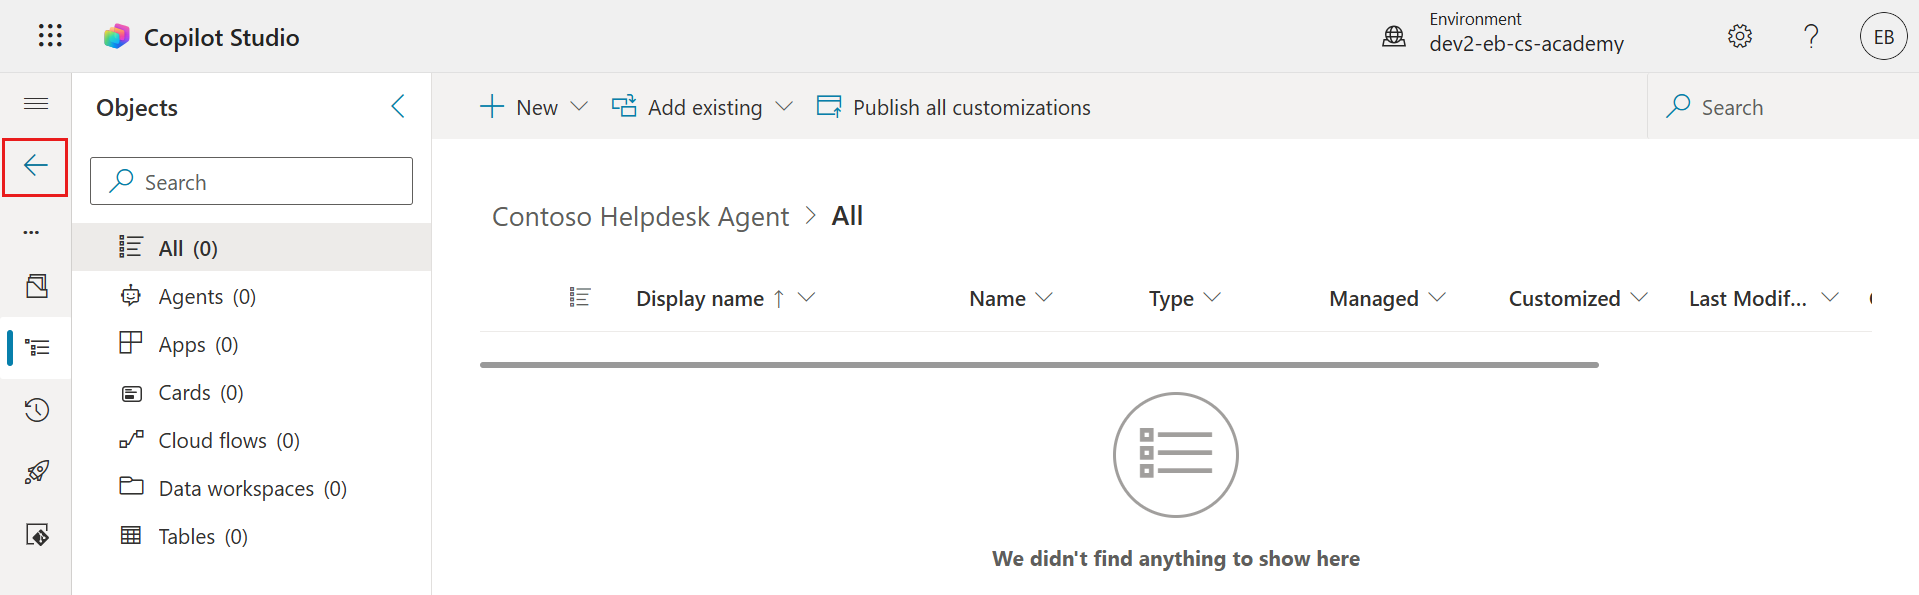Screen dimensions: 1919x595
Task: Collapse the Objects panel with chevron
Action: (x=398, y=107)
